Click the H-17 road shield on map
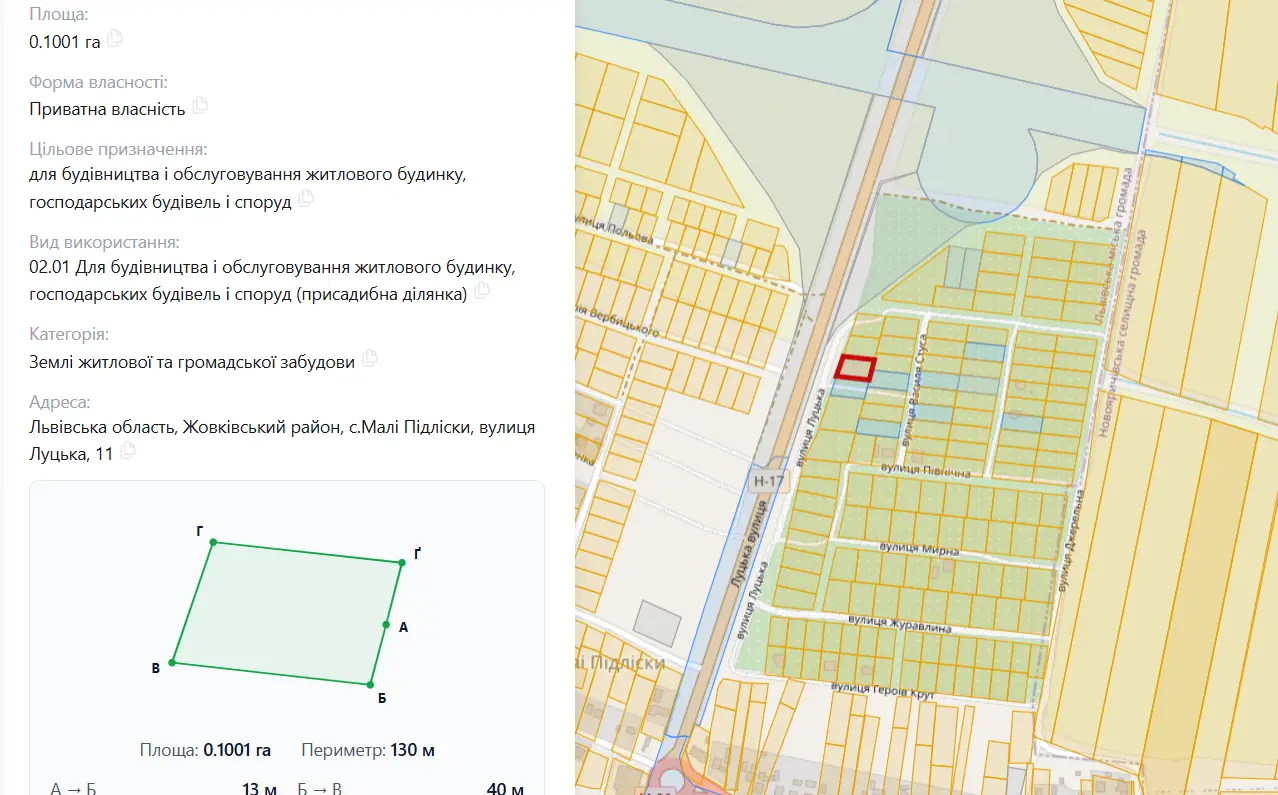The height and width of the screenshot is (795, 1278). coord(769,482)
